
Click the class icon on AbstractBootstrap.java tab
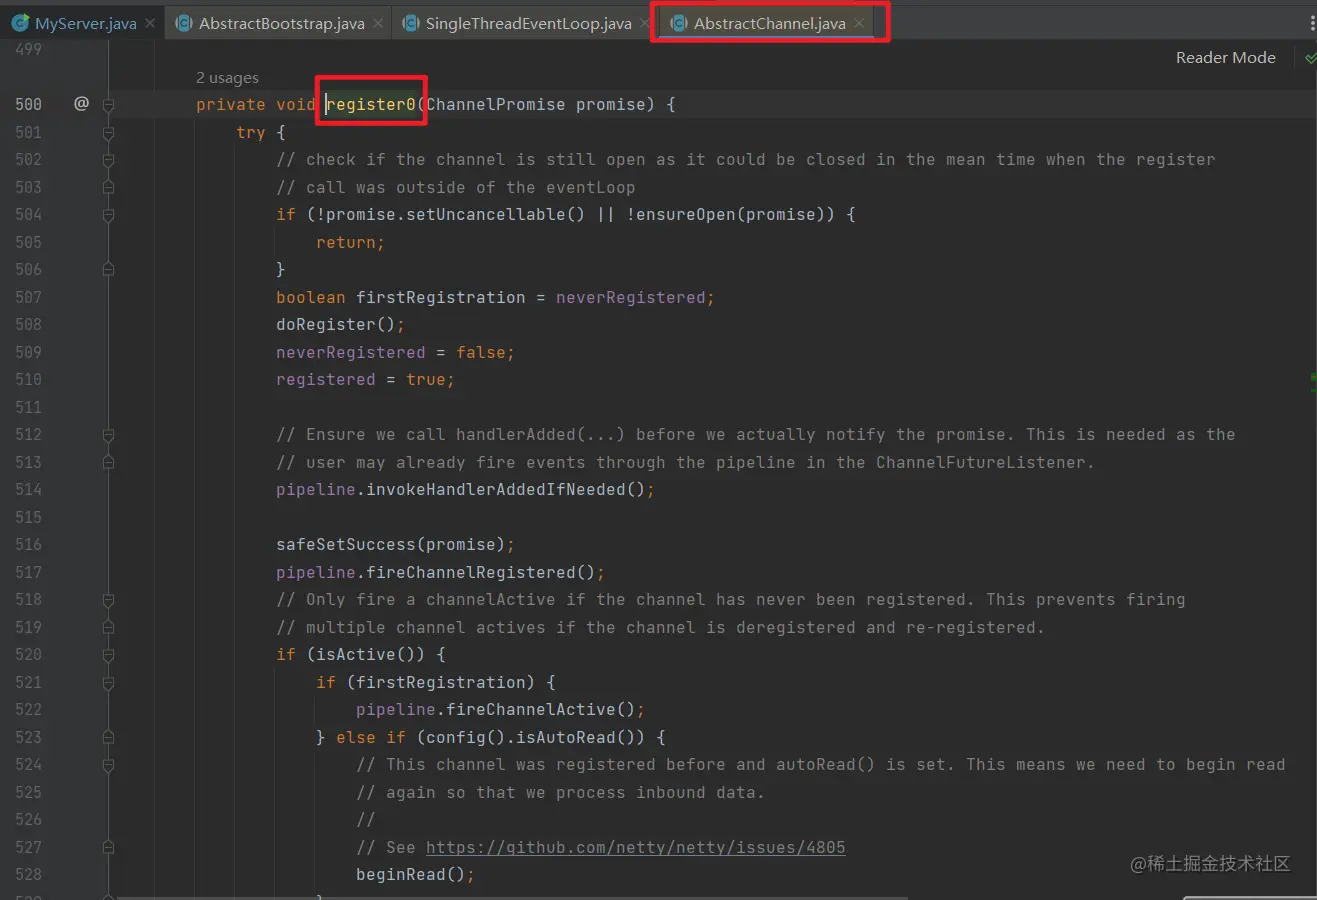(184, 22)
